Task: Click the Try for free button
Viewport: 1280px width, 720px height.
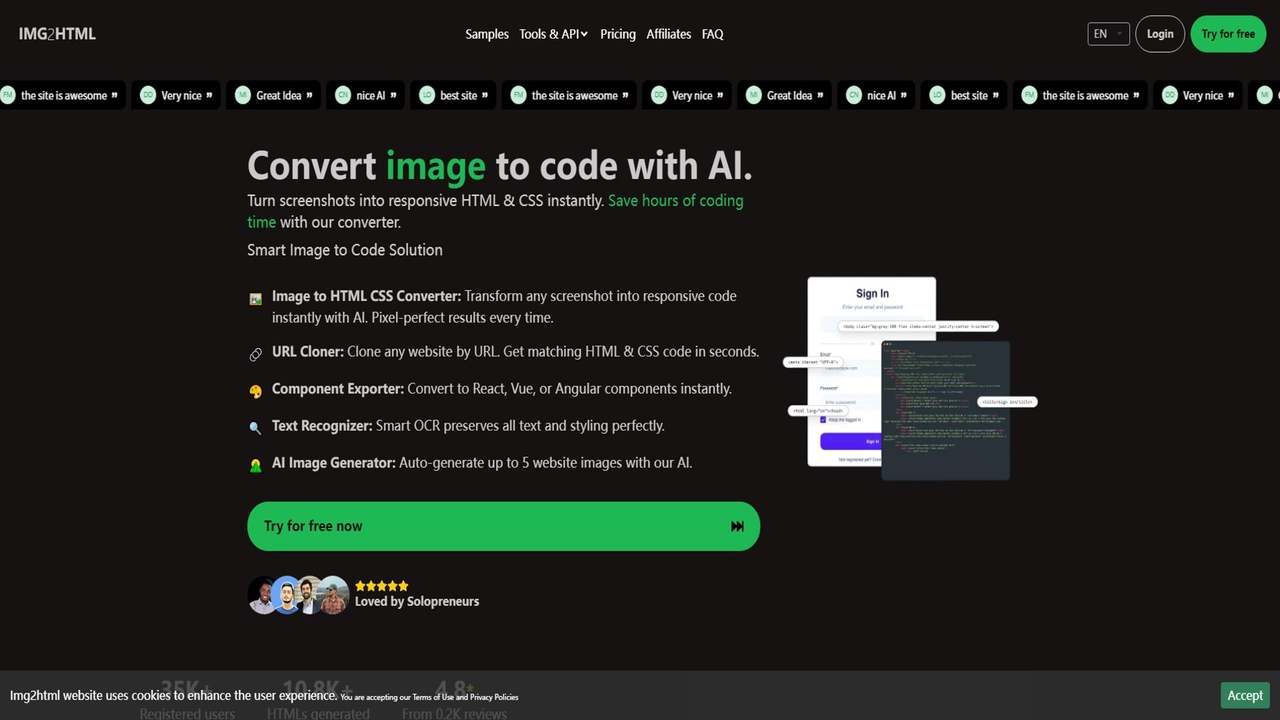Action: click(1228, 34)
